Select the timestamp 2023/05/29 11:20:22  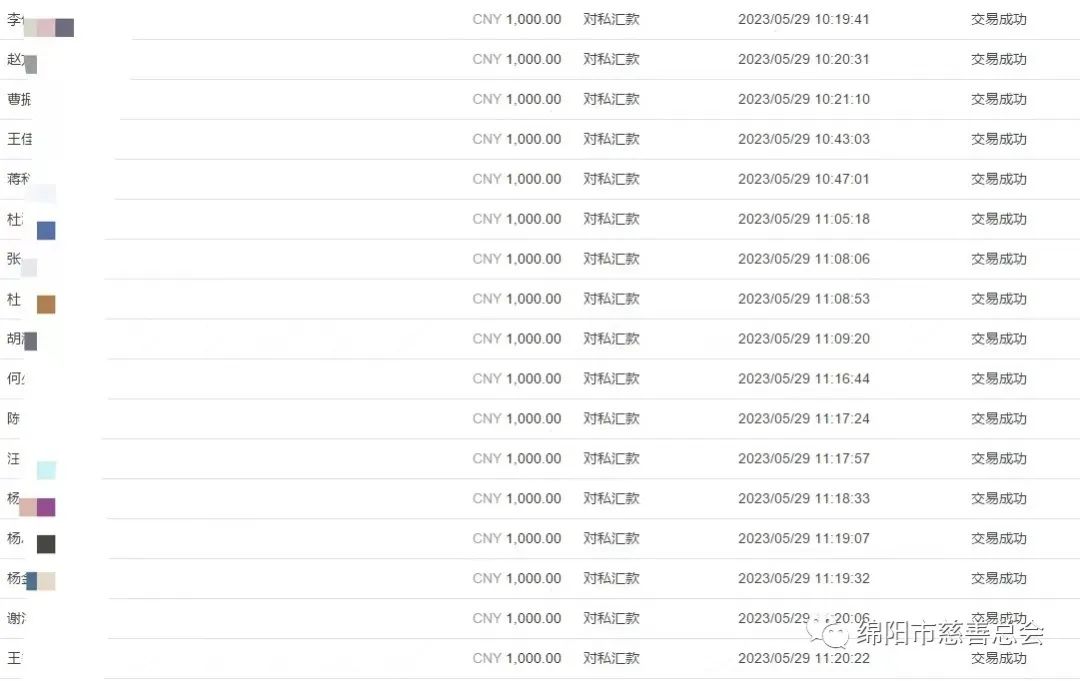(803, 659)
